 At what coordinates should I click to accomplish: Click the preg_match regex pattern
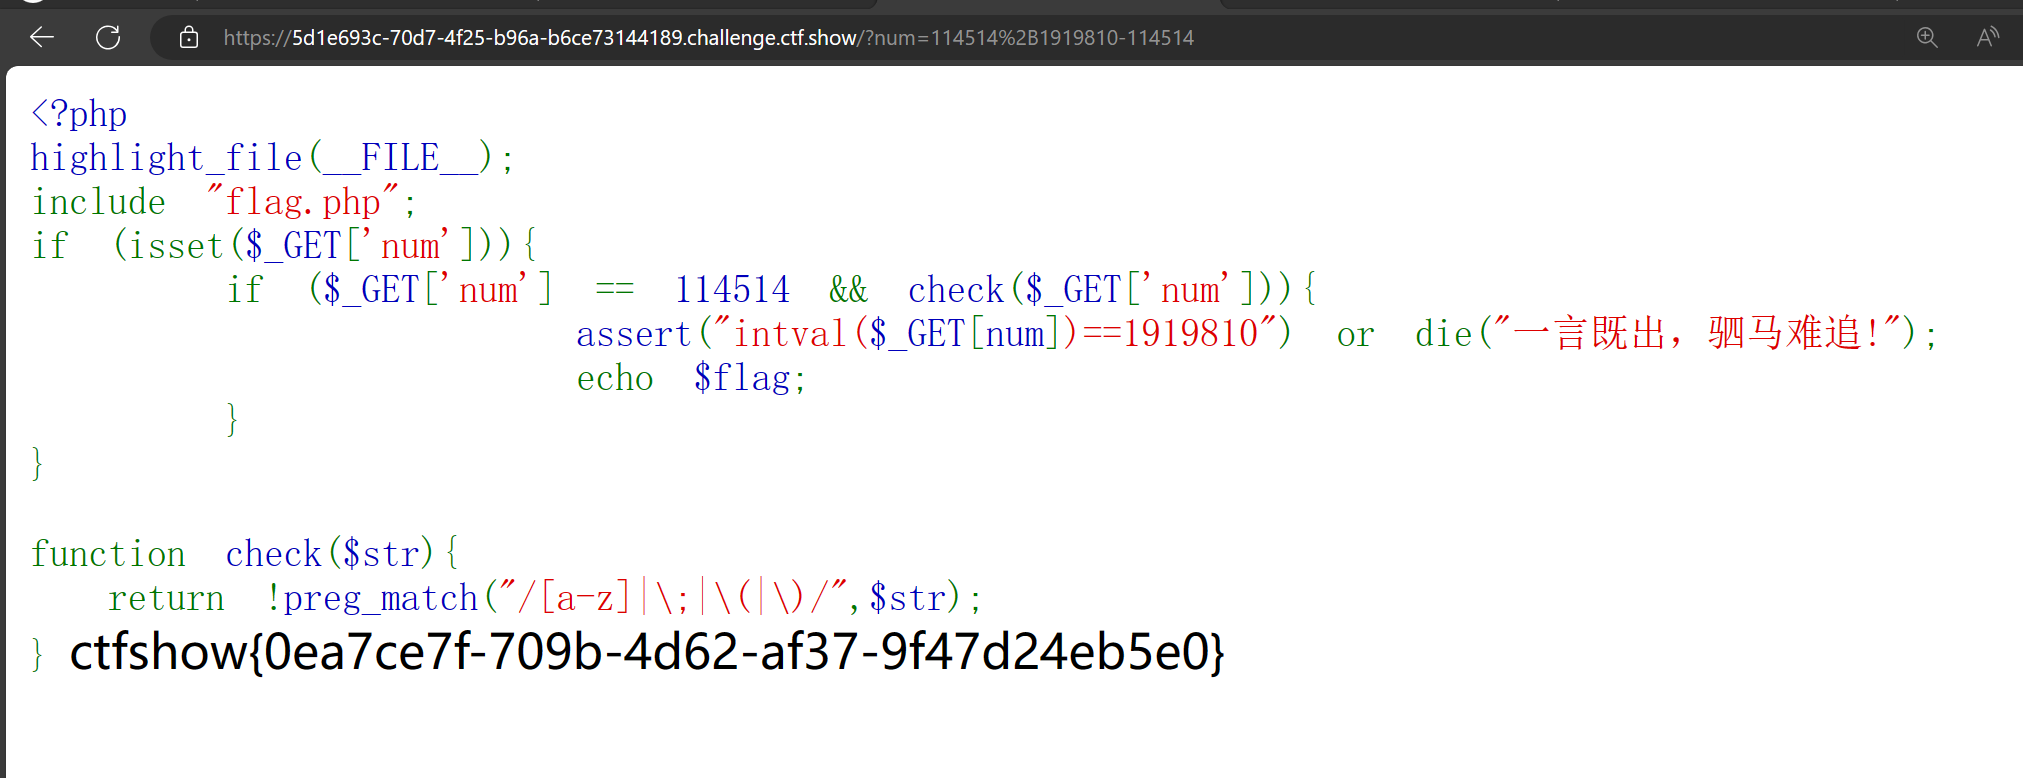[674, 598]
